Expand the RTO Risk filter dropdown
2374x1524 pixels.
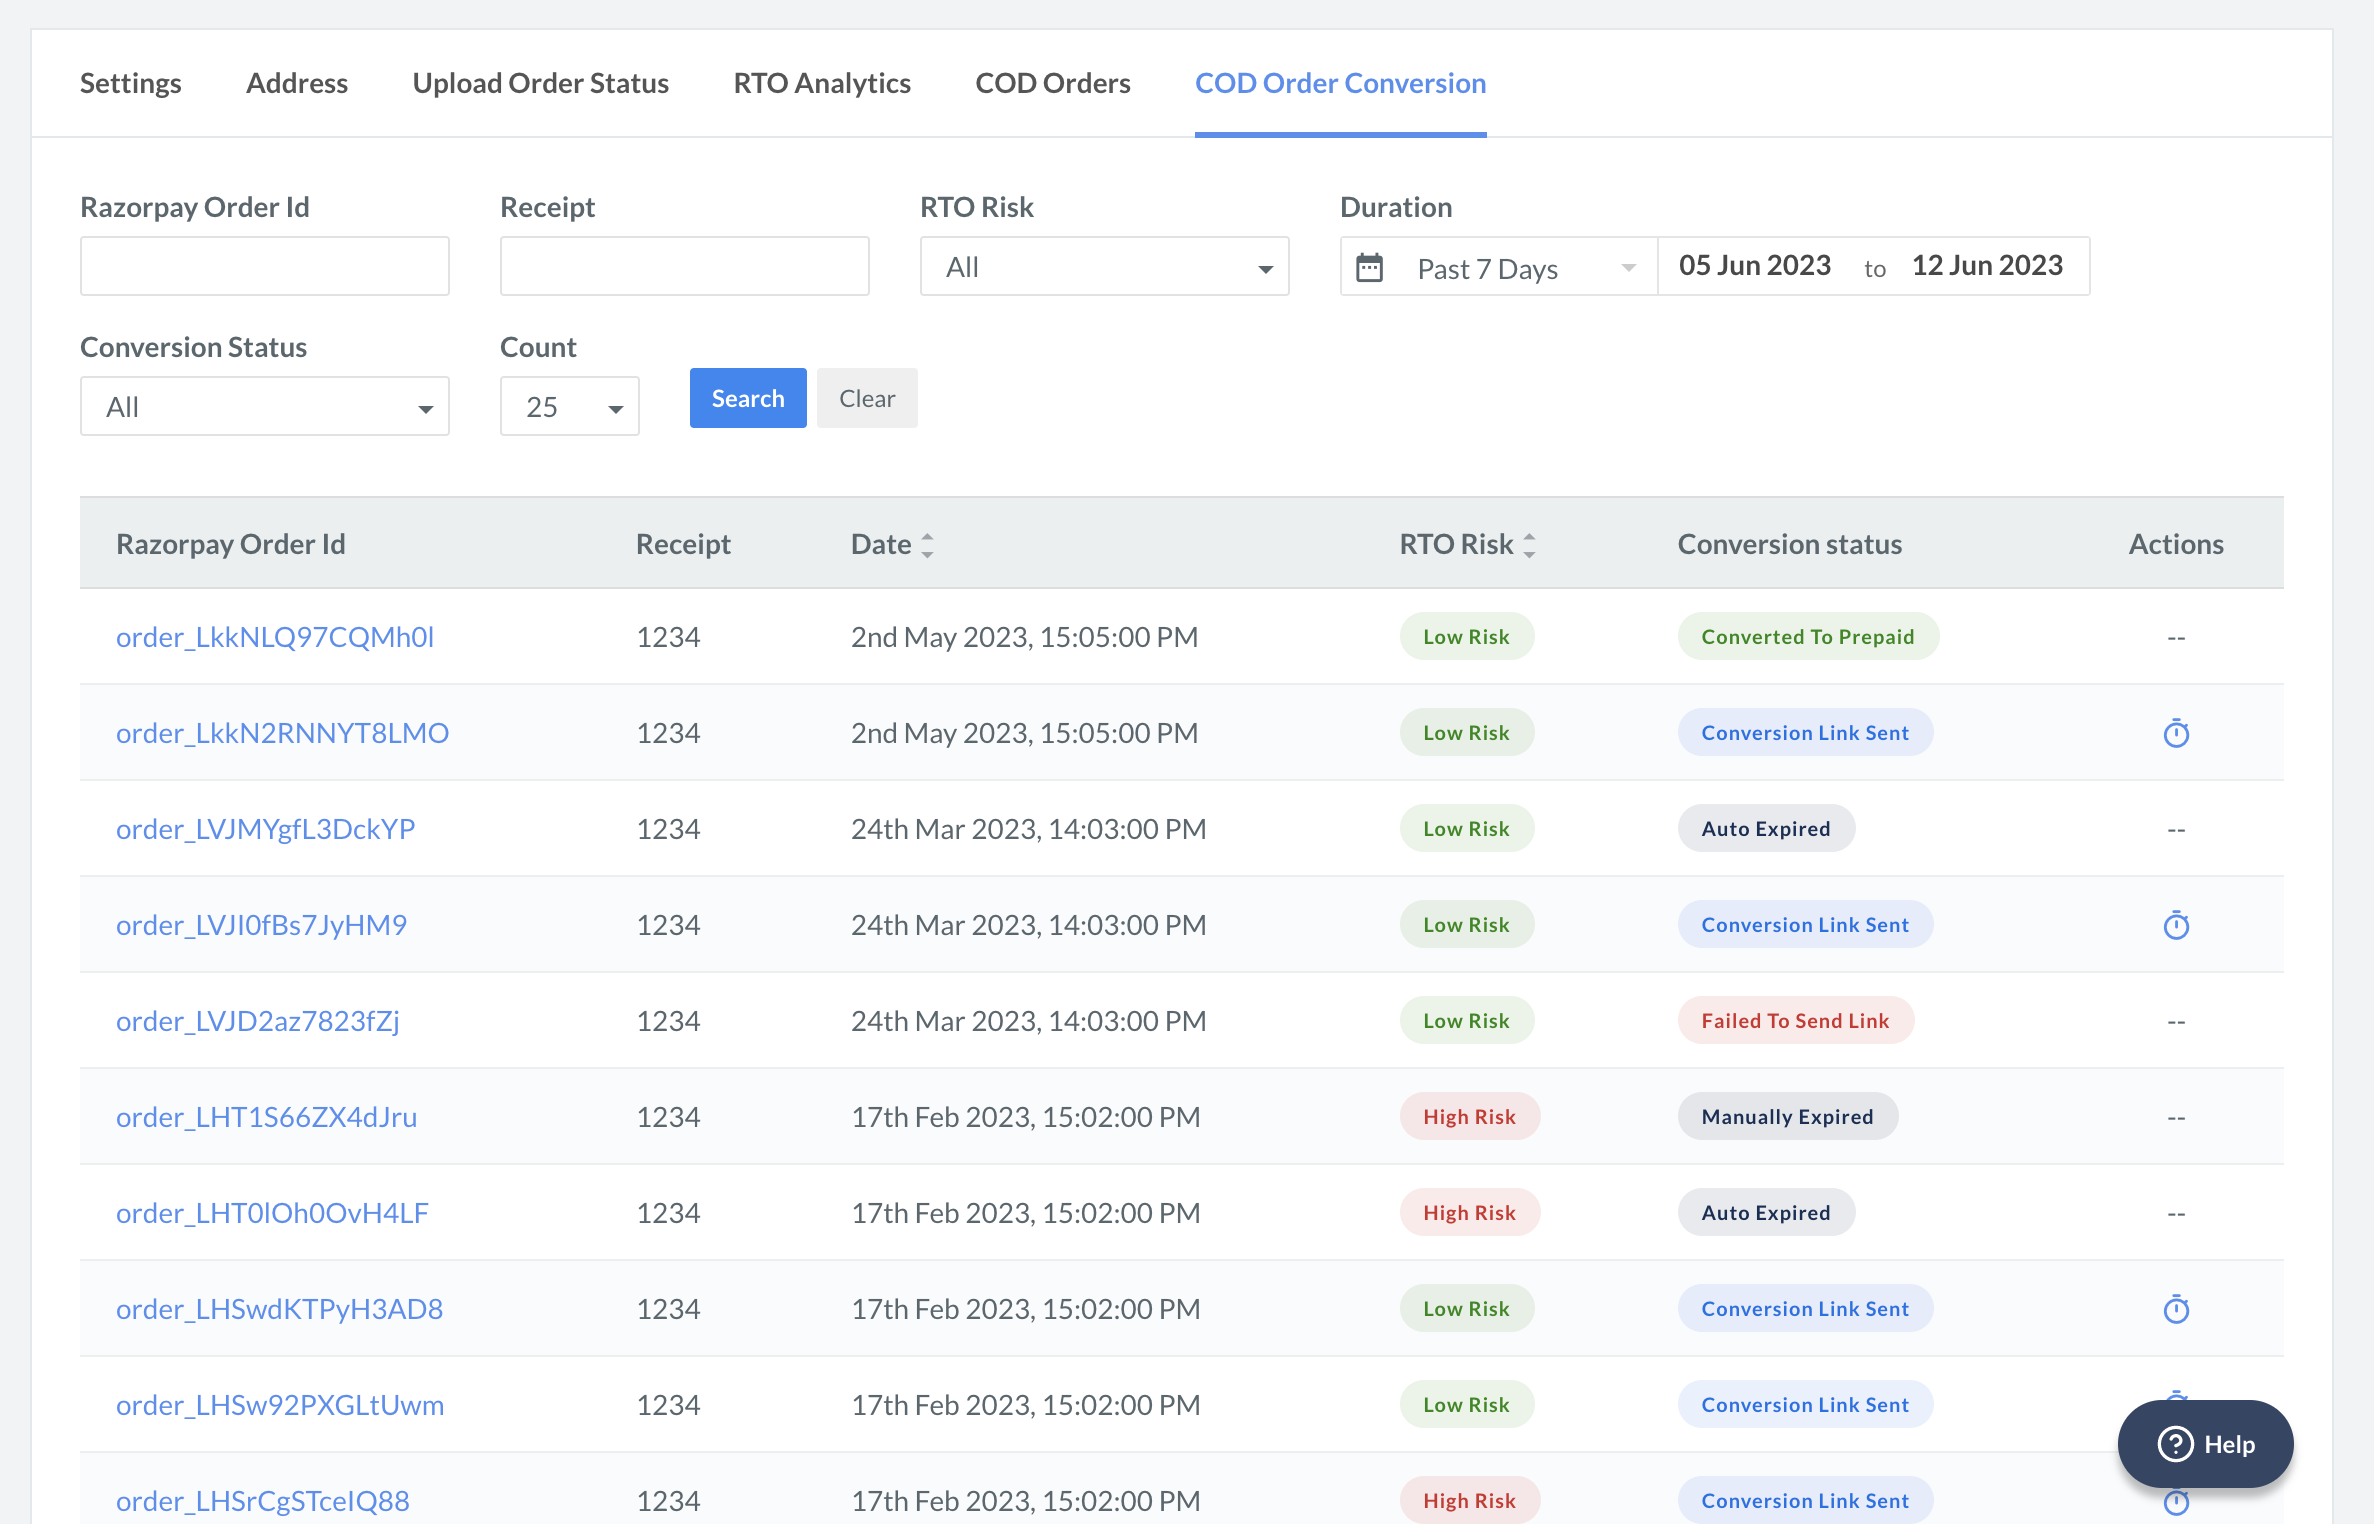(1104, 266)
